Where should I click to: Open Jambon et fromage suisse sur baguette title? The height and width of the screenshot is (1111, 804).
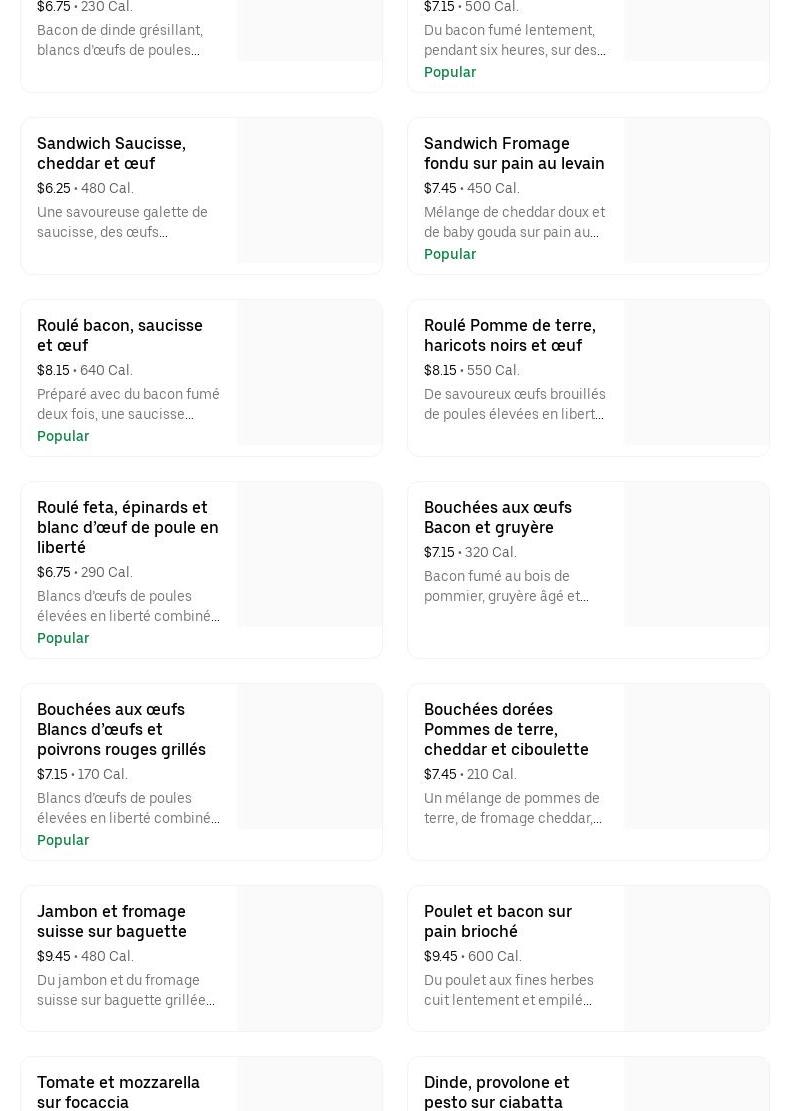pos(111,921)
